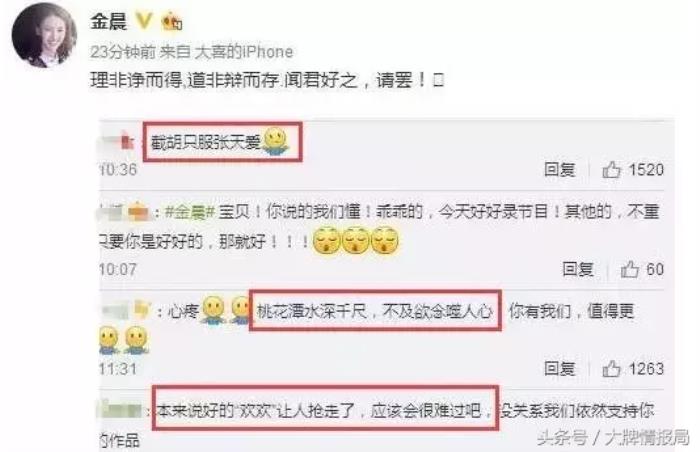
Task: Like the 截胡只服张天爱 comment with 1520 likes
Action: point(611,170)
